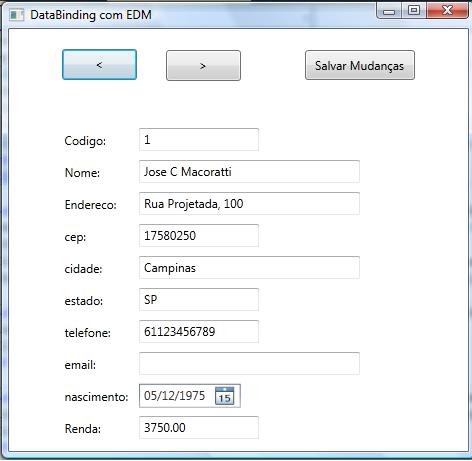Select the nascimento date text 05/12/1975
Viewport: 472px width, 461px height.
pyautogui.click(x=174, y=396)
